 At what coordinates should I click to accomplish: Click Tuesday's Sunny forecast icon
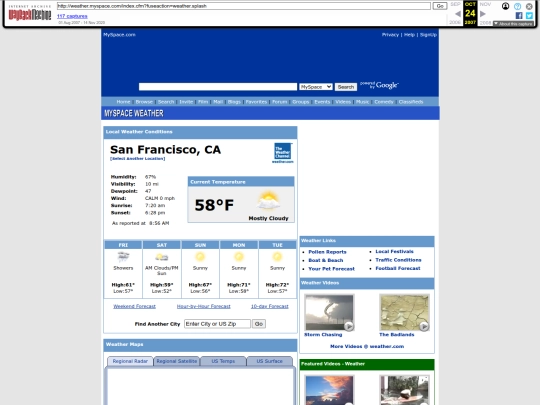pos(277,257)
